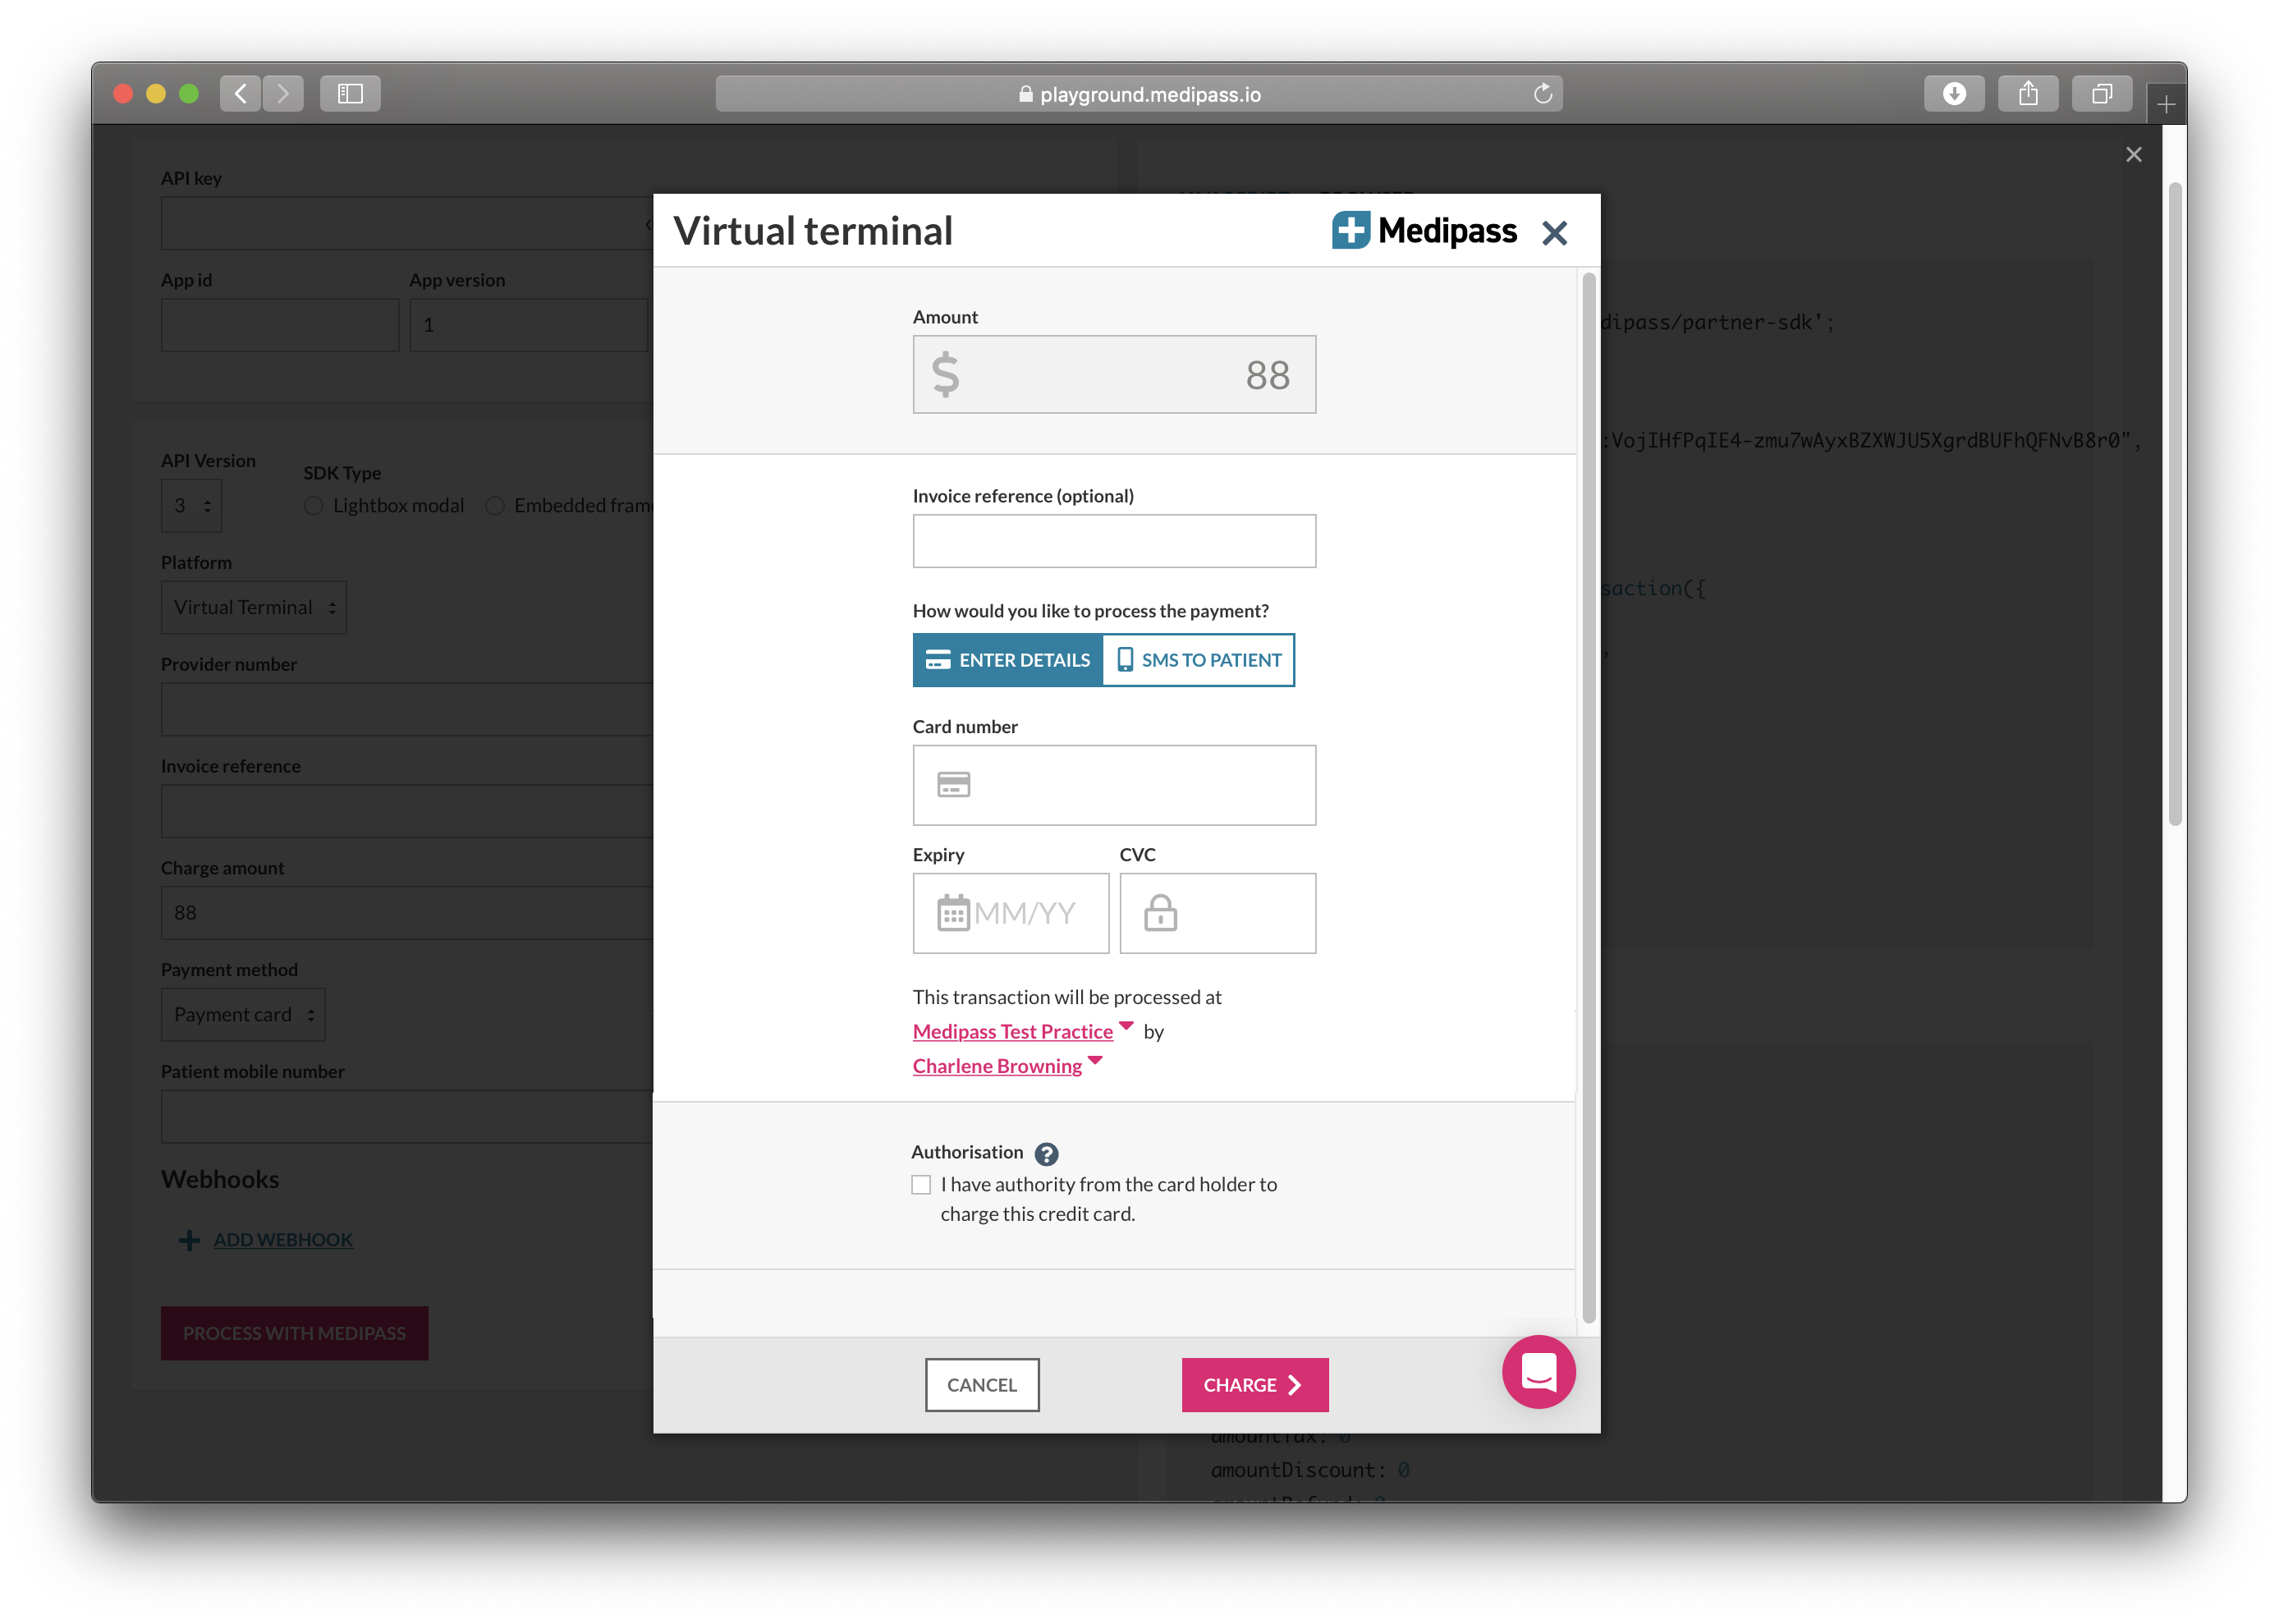The image size is (2279, 1624).
Task: Open the Payment method dropdown
Action: pos(243,1015)
